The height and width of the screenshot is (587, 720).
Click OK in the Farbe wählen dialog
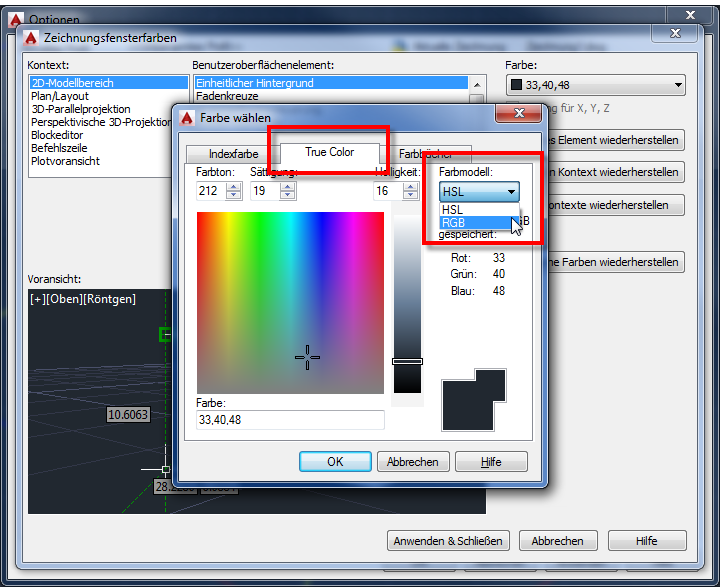point(335,462)
